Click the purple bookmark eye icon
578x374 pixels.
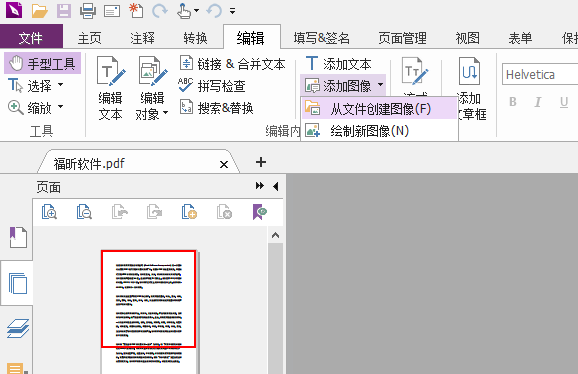pos(260,212)
